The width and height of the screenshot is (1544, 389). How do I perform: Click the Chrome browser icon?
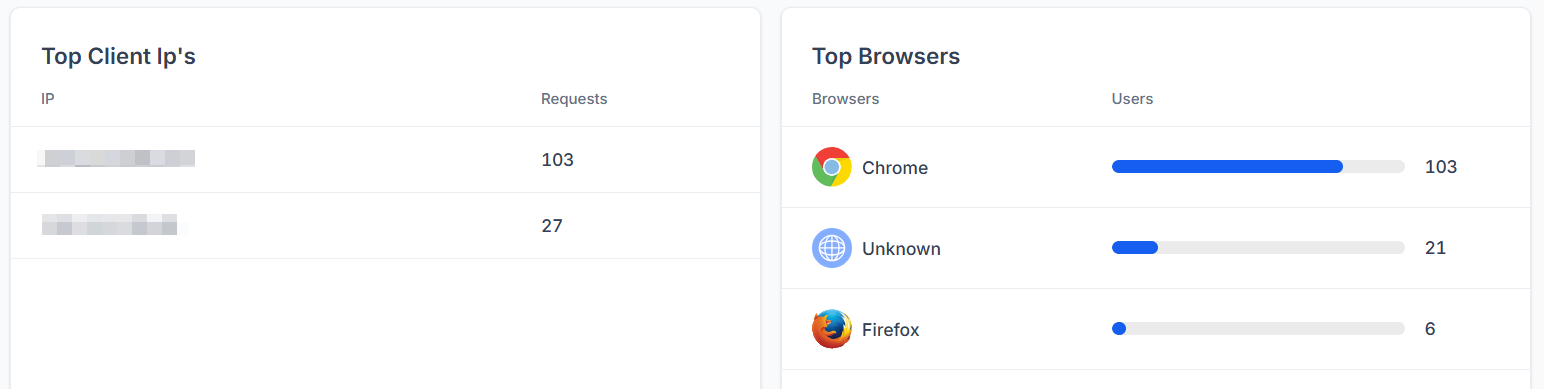click(x=832, y=167)
